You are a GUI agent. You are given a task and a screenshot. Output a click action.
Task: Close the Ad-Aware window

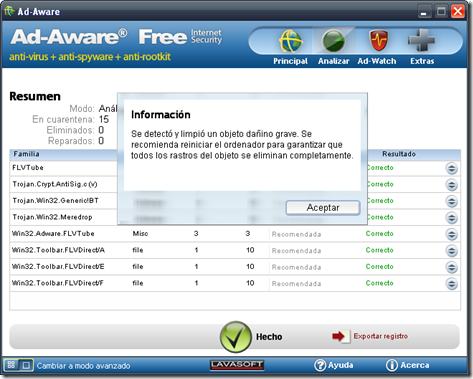coord(458,12)
